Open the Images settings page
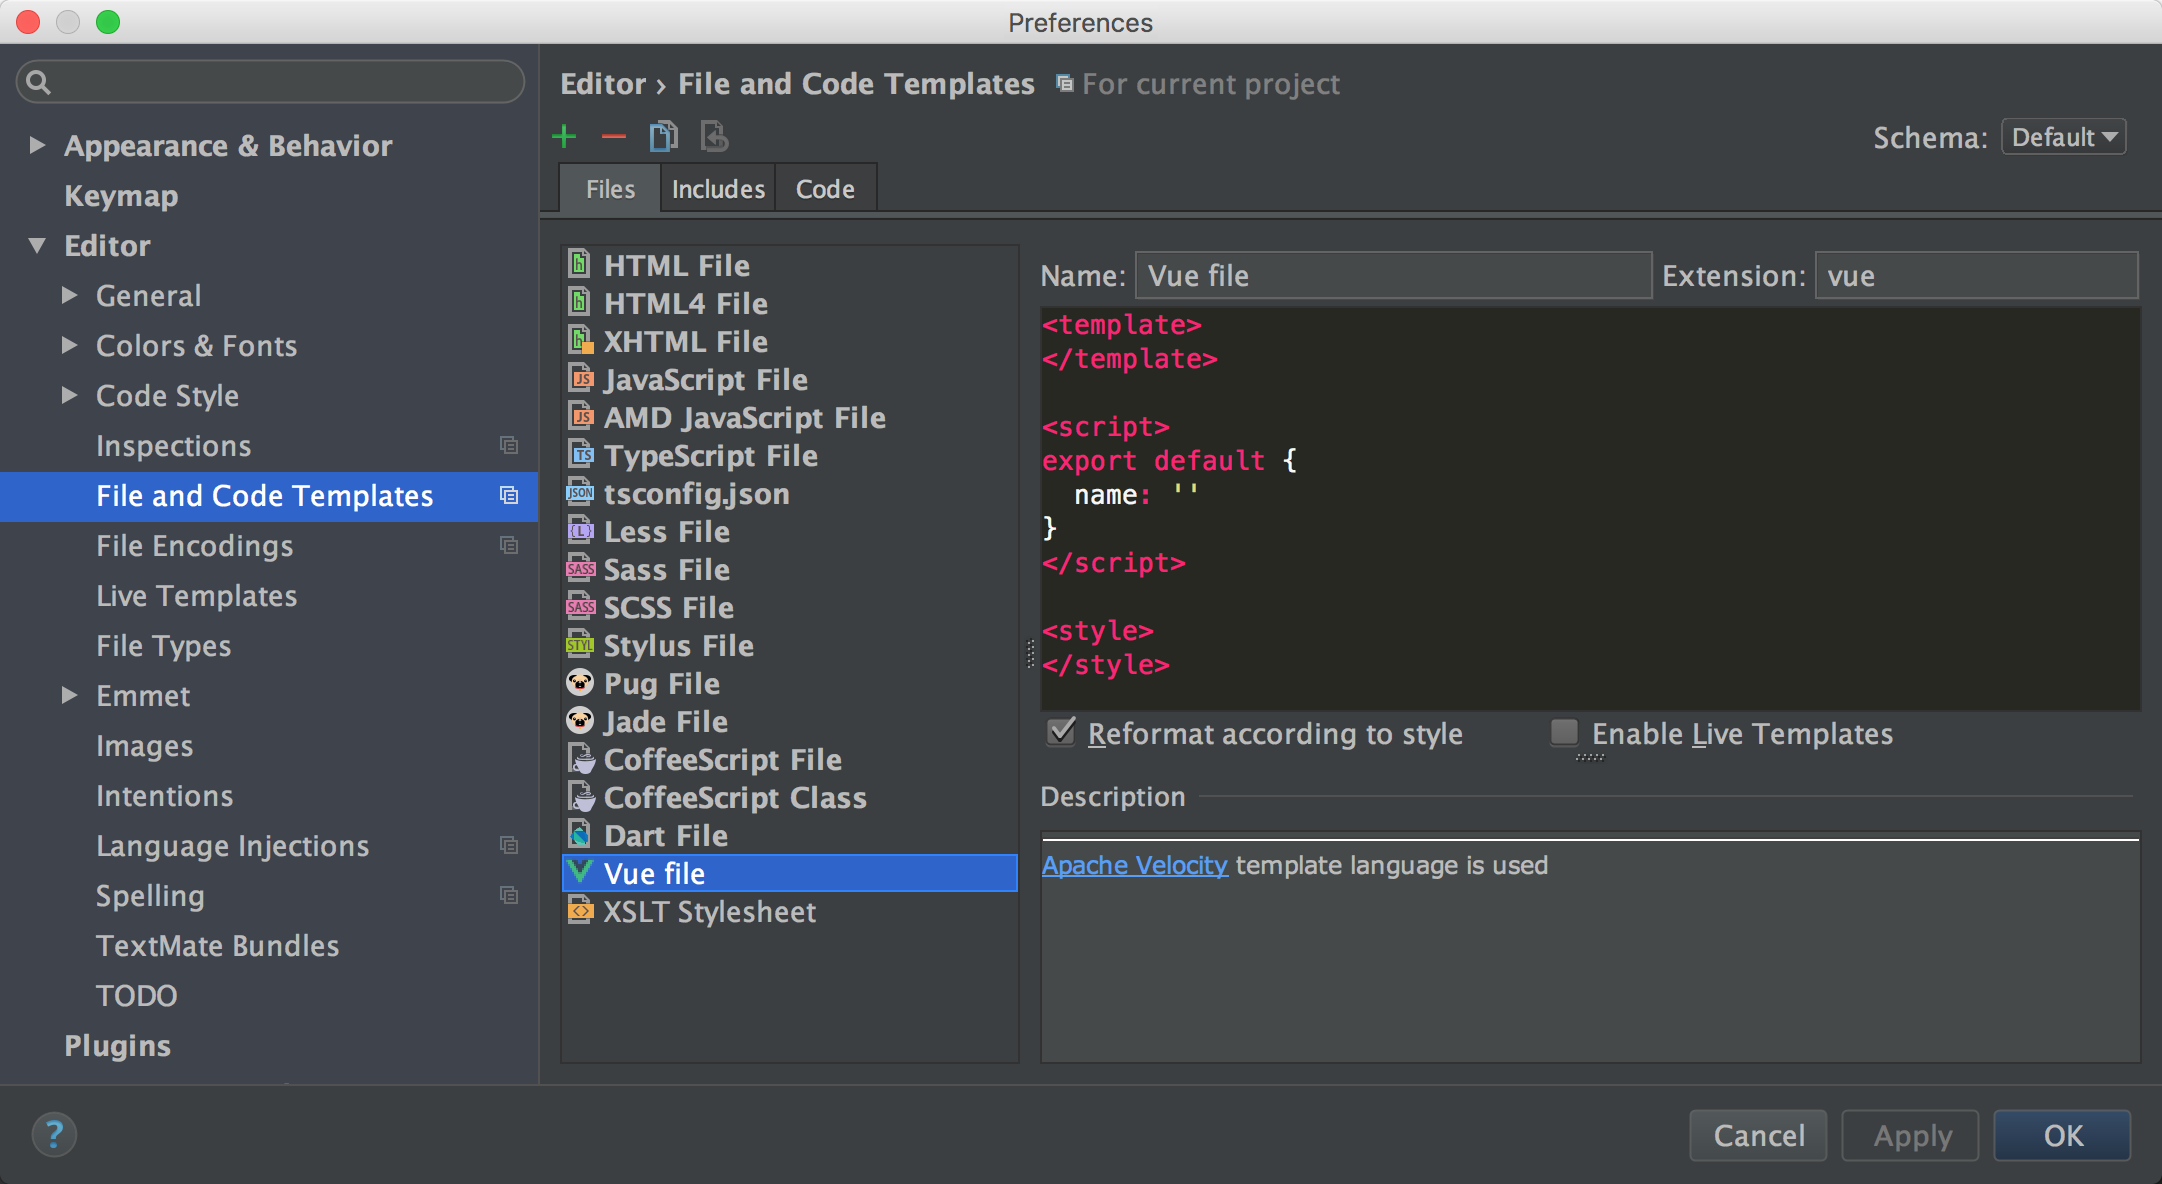This screenshot has width=2162, height=1184. click(x=144, y=746)
